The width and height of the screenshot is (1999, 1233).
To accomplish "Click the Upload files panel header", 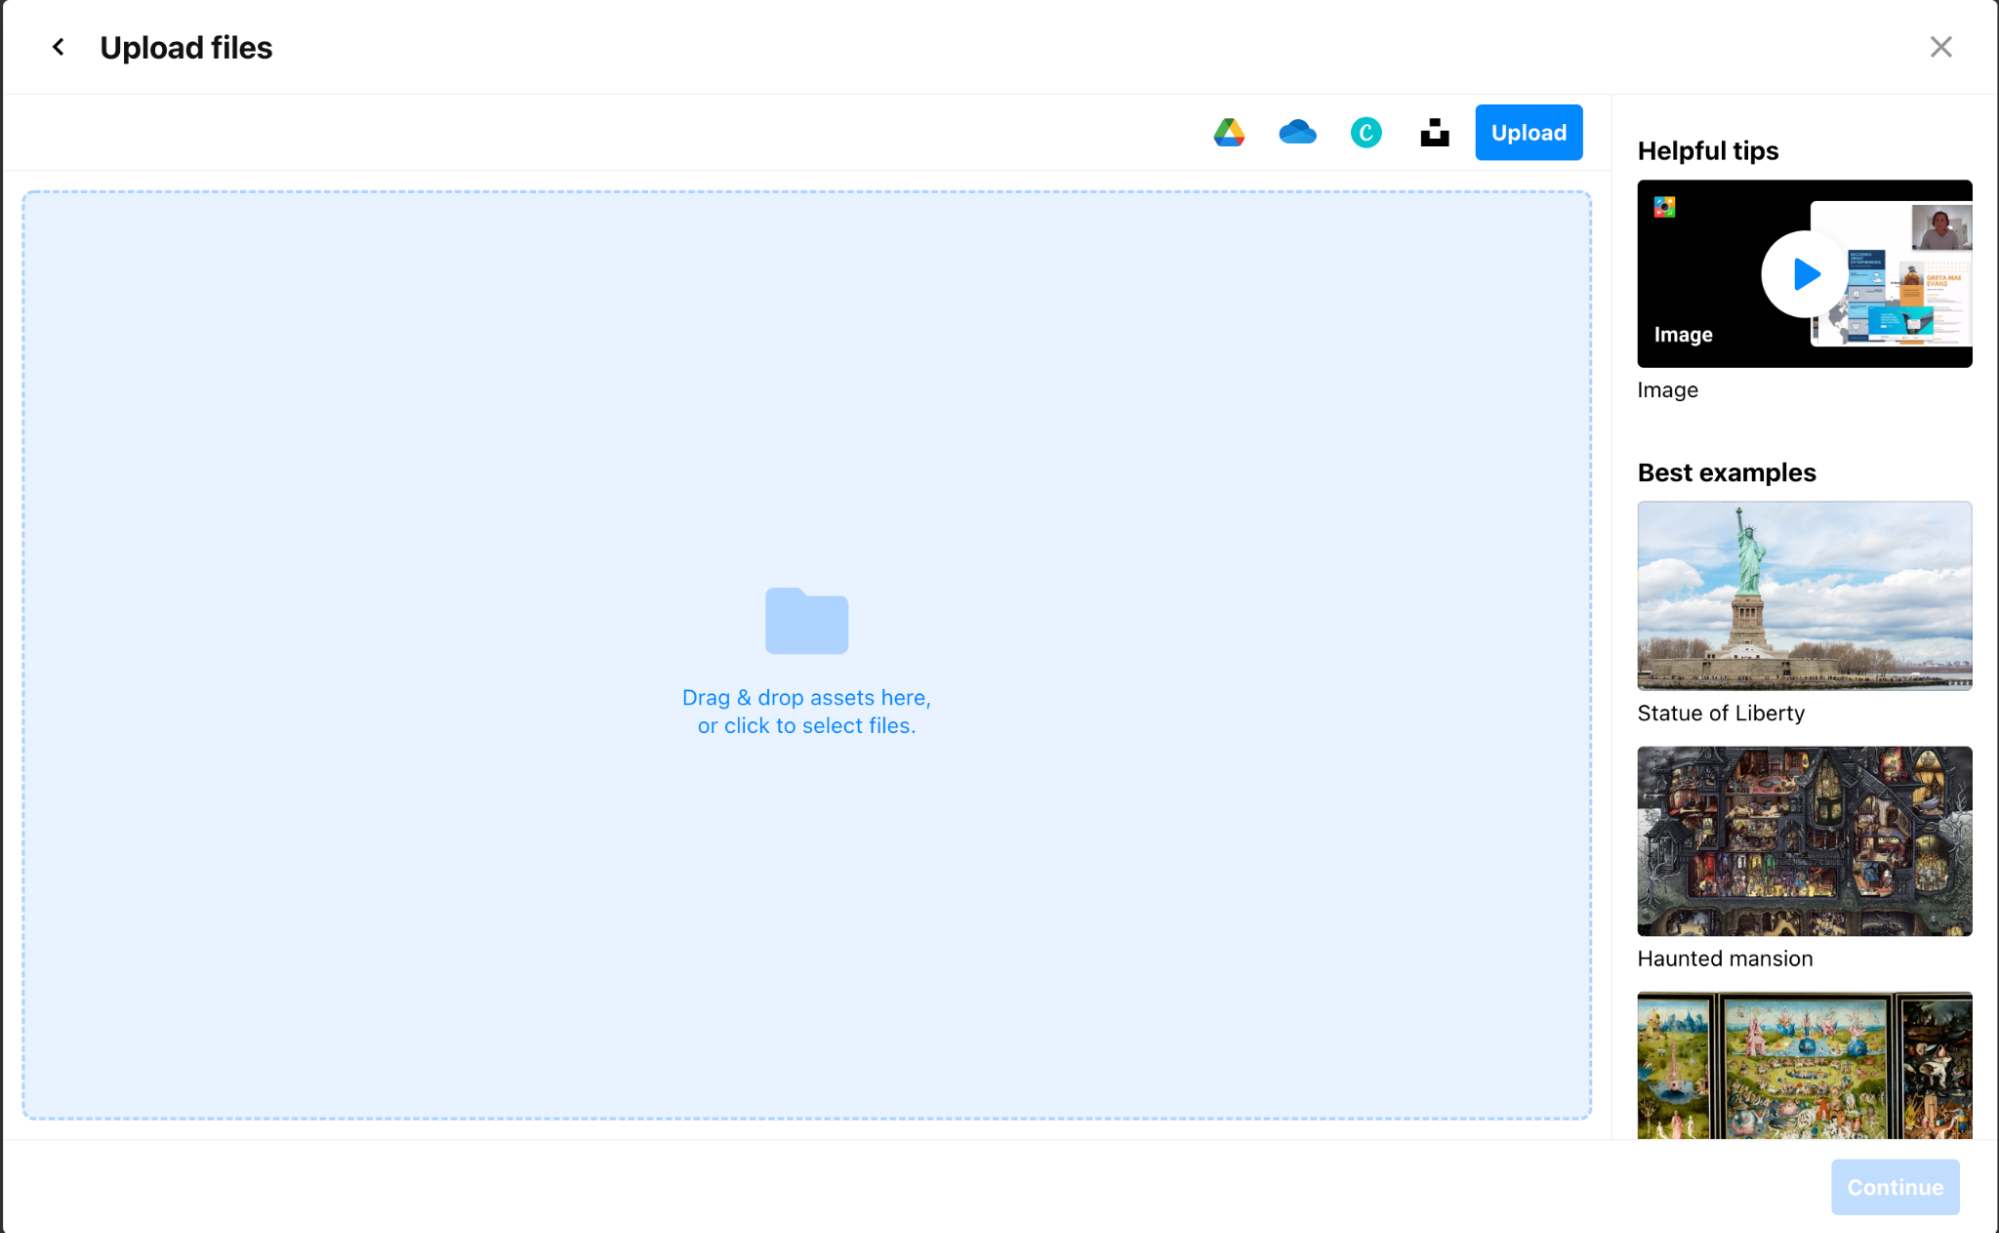I will 187,47.
